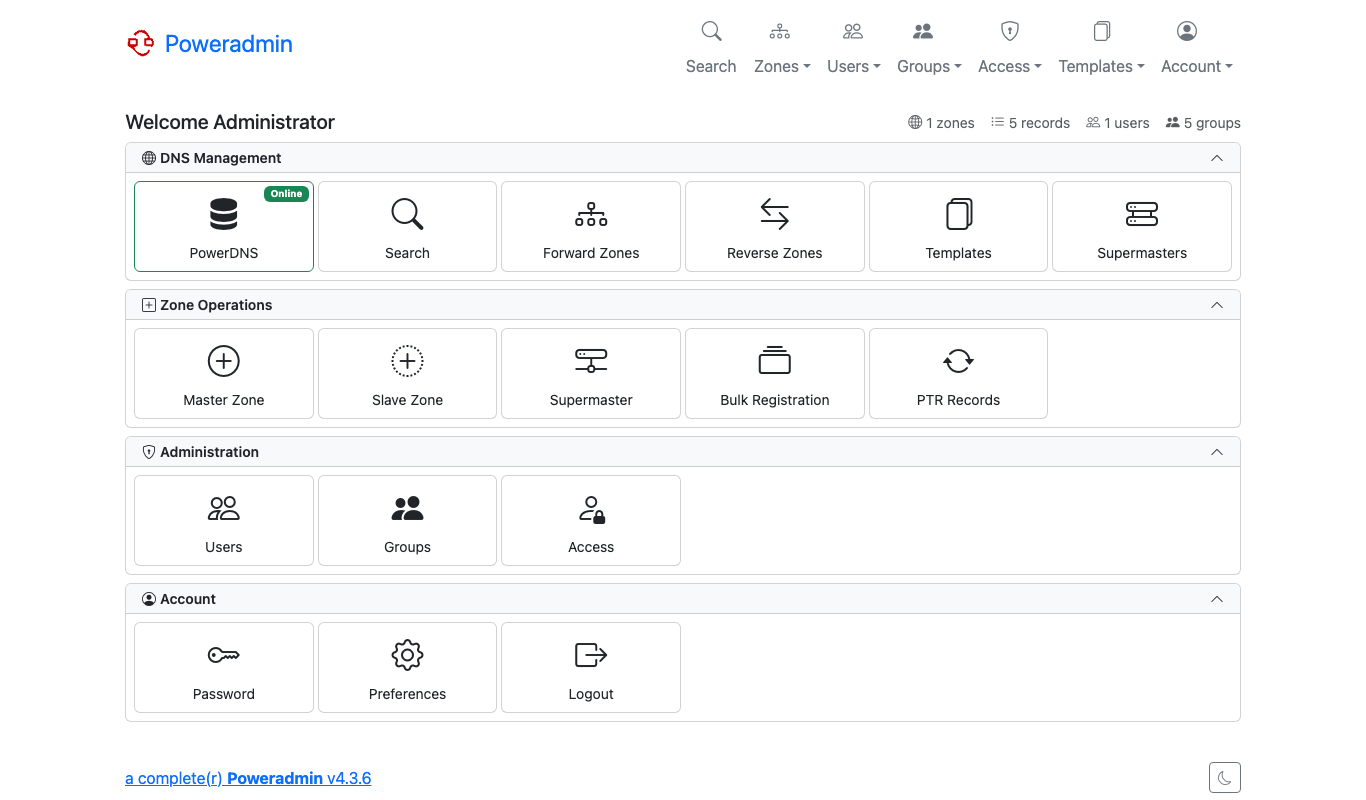Open the Supermasters card
The height and width of the screenshot is (800, 1366).
[x=1142, y=226]
